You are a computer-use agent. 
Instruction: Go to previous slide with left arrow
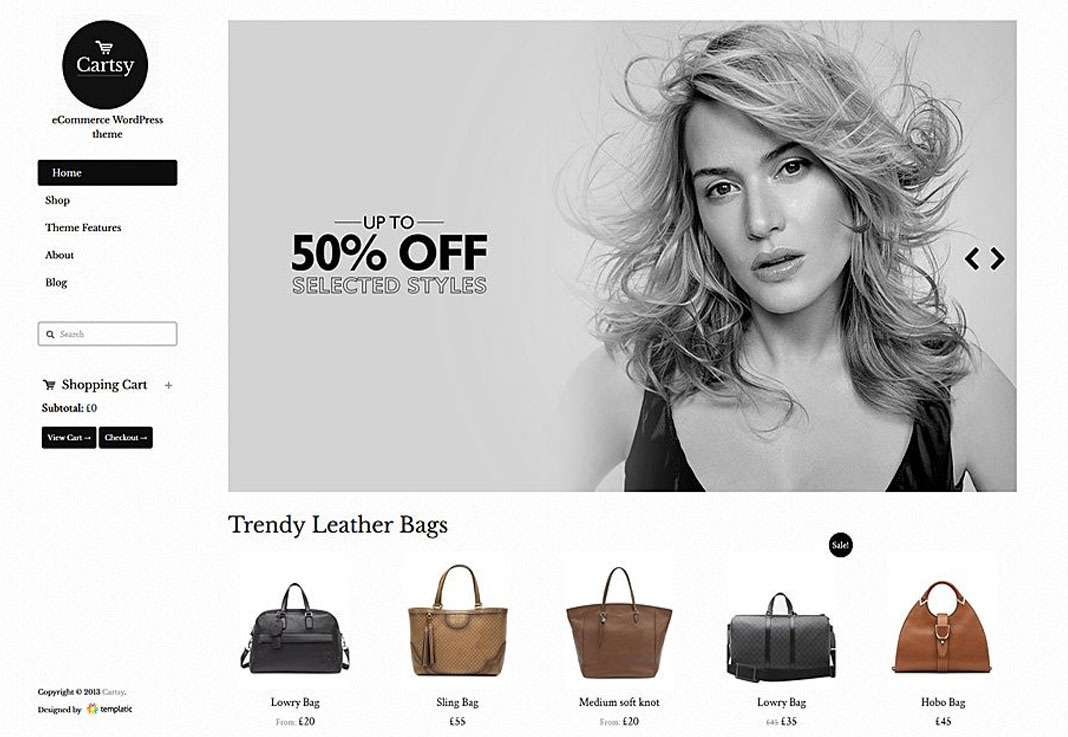(x=972, y=258)
